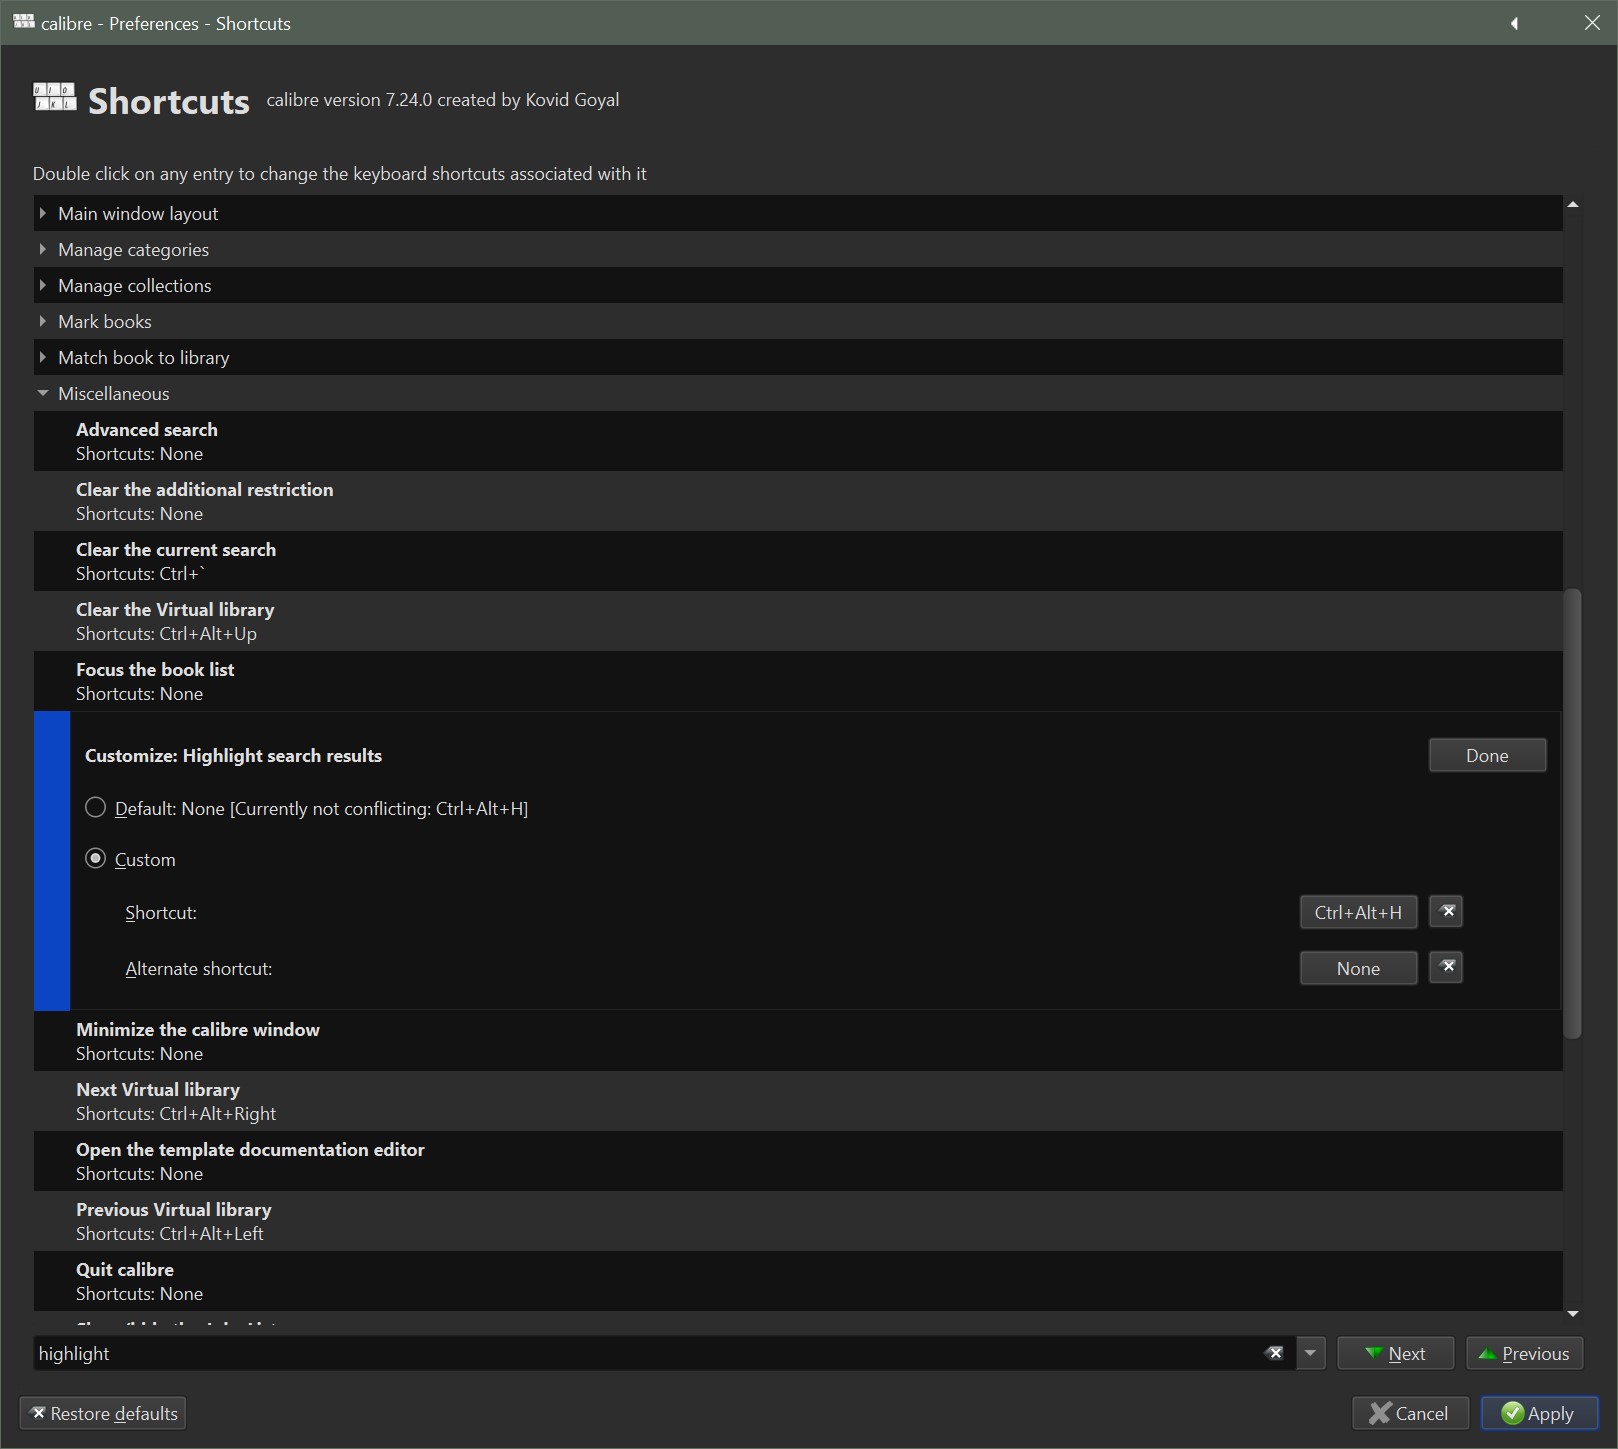Screen dimensions: 1618x1449
Task: Expand the Main window layout group
Action: (x=42, y=213)
